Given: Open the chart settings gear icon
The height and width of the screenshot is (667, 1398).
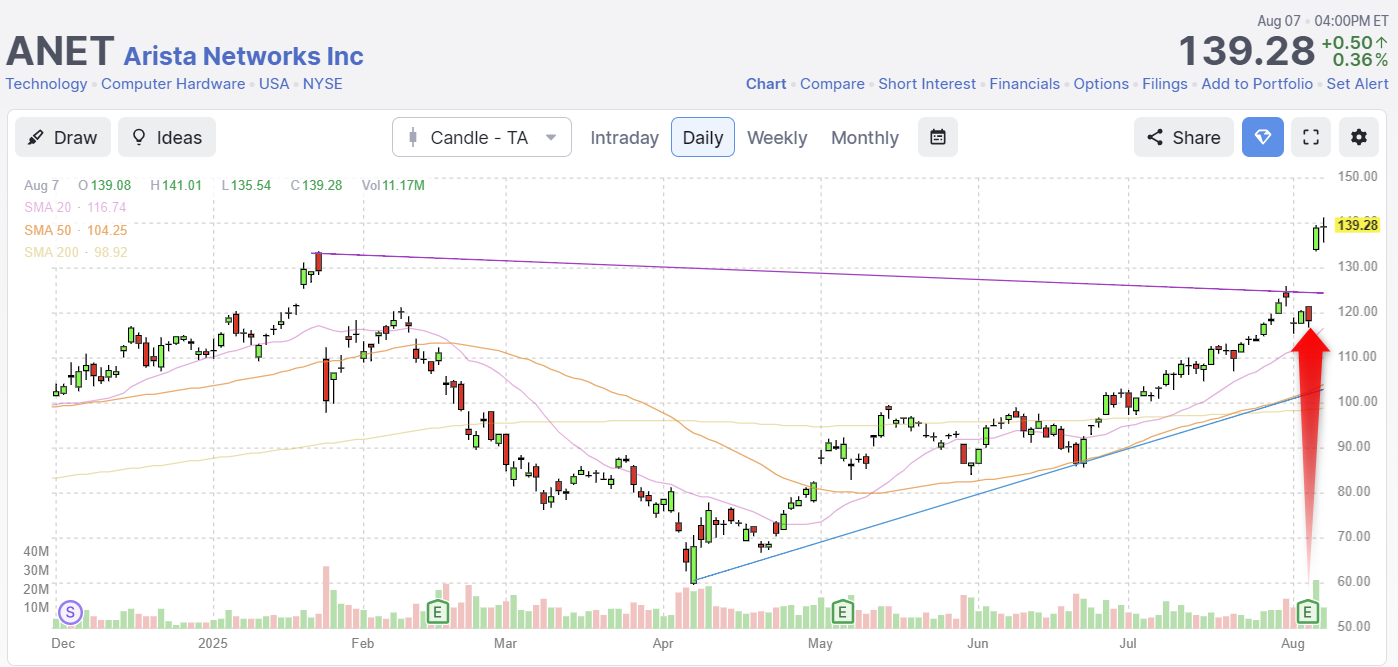Looking at the screenshot, I should tap(1358, 138).
